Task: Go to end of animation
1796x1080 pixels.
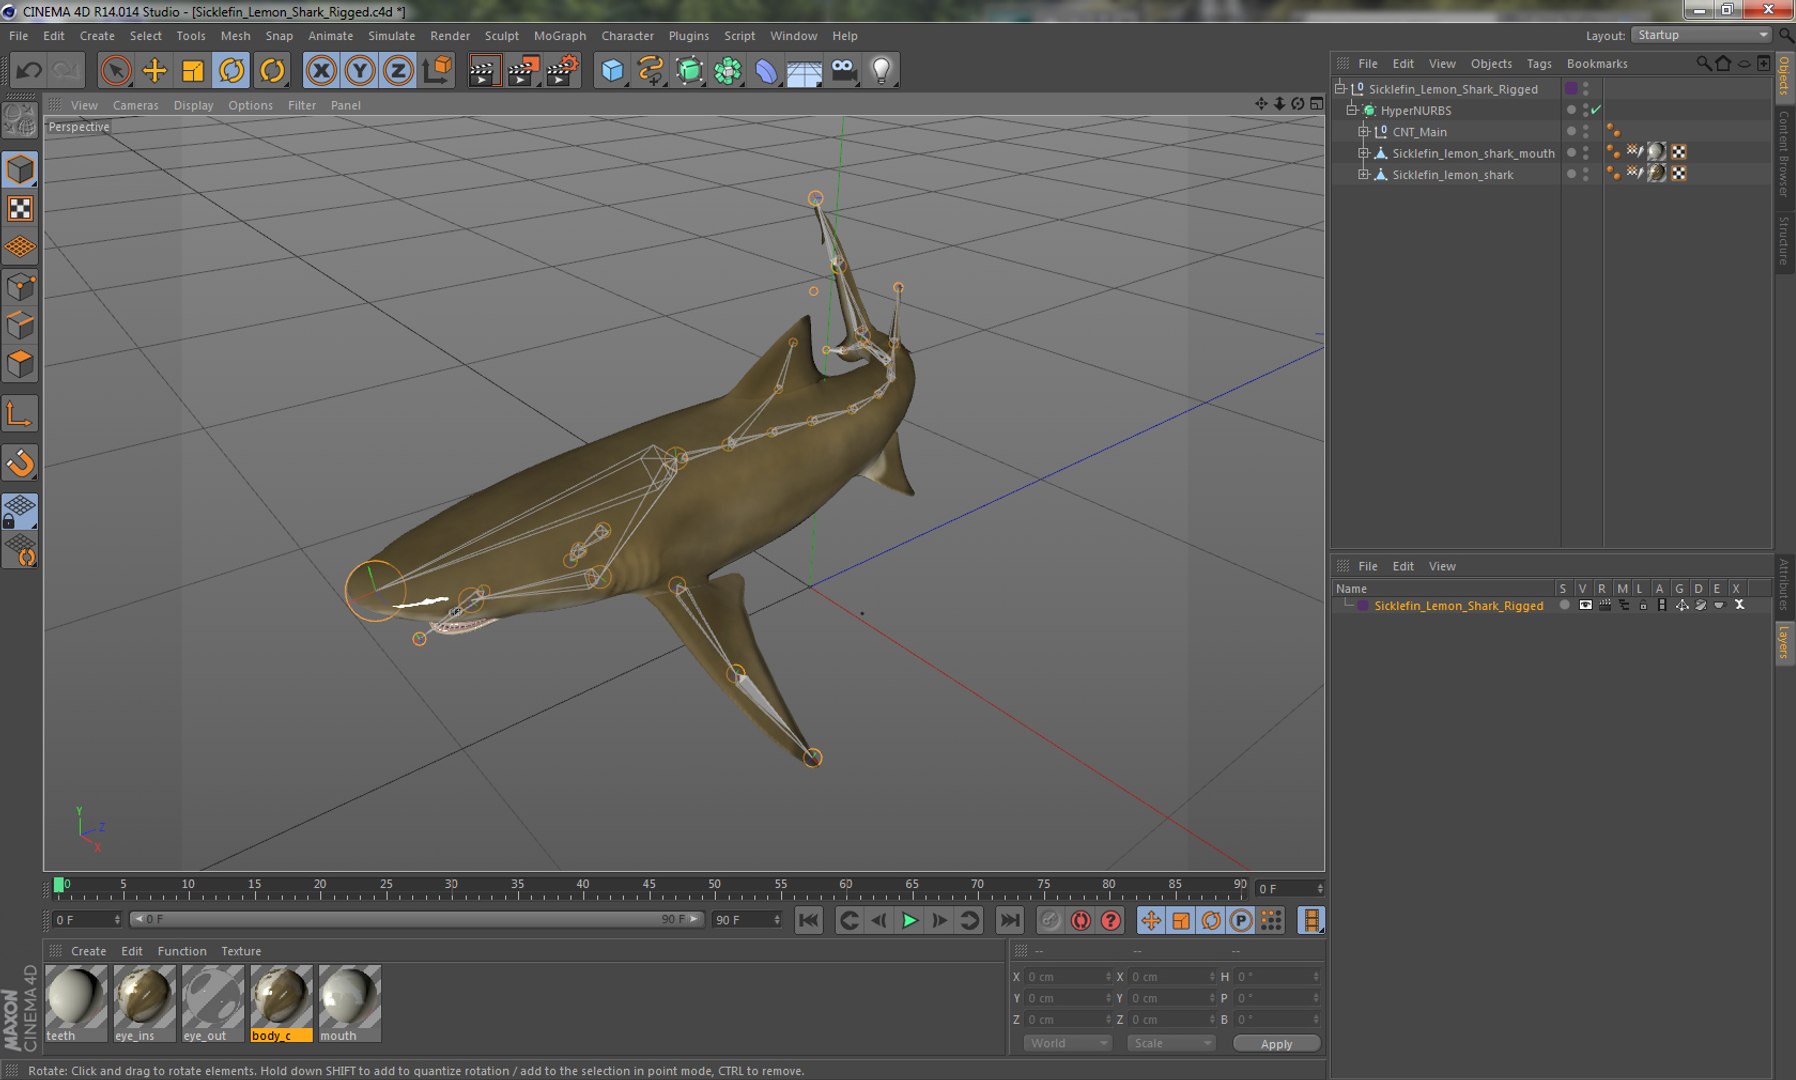Action: click(x=1010, y=920)
